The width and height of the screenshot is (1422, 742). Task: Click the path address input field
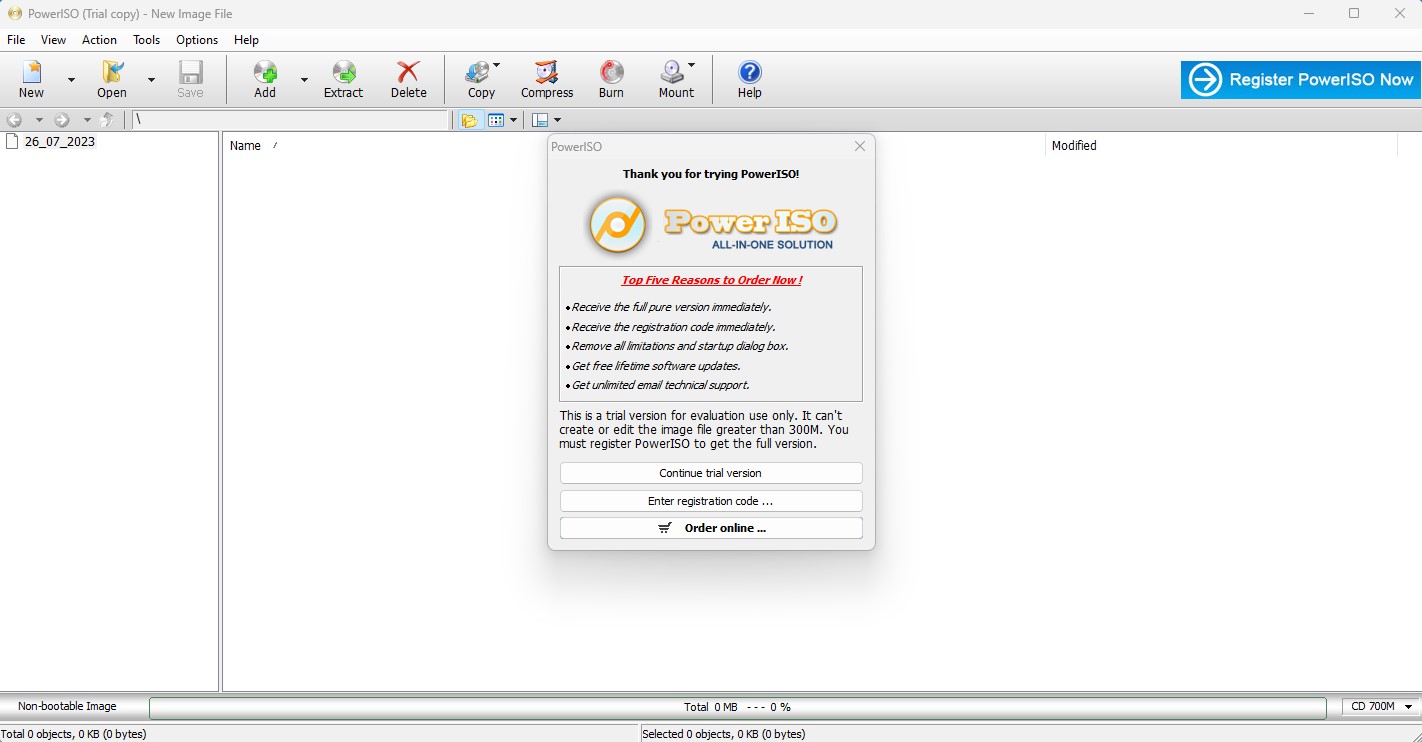point(290,120)
